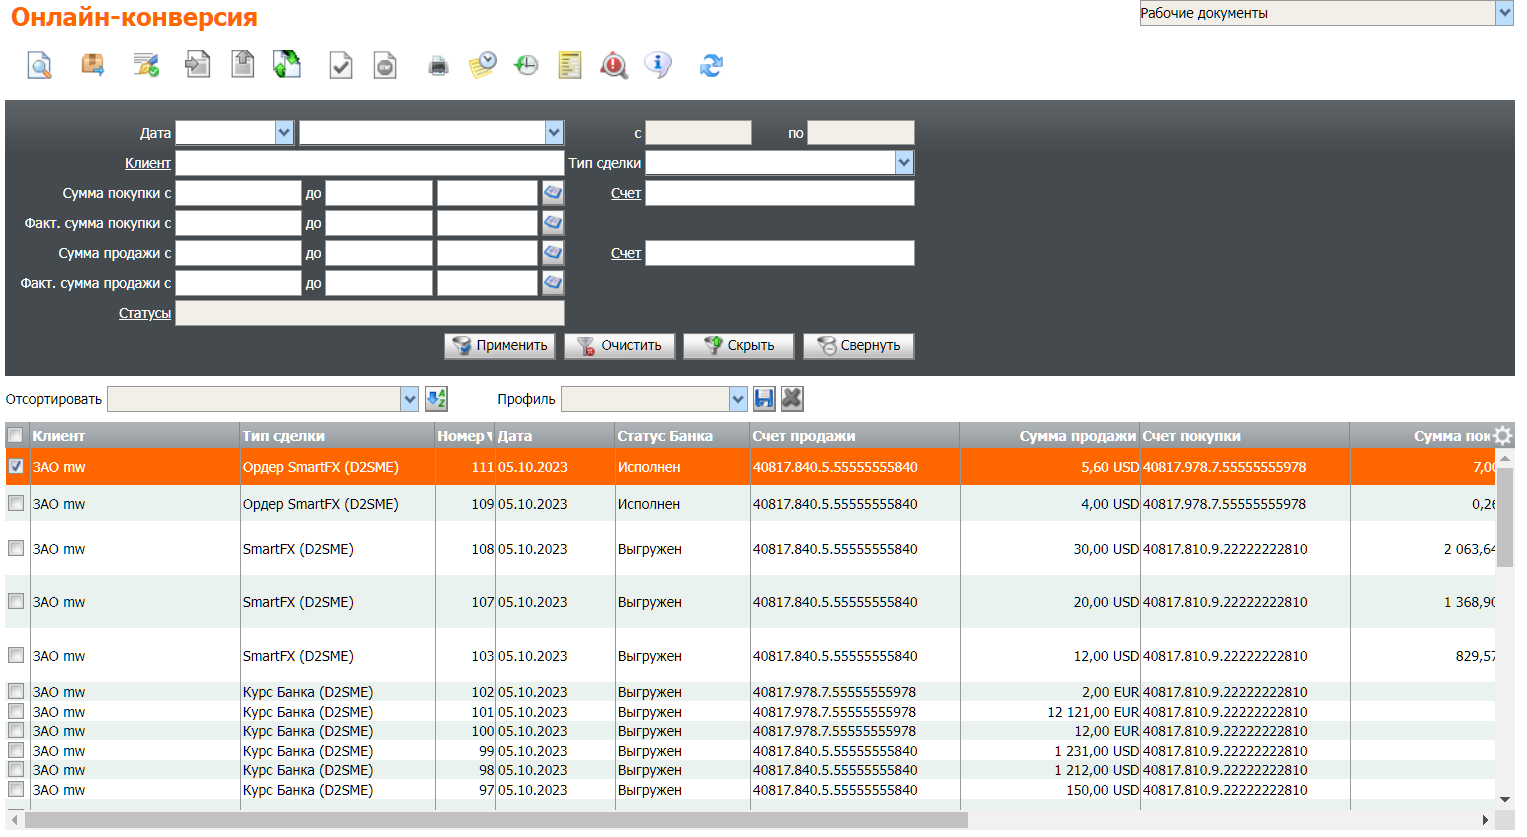The height and width of the screenshot is (837, 1527).
Task: Check the box for row number 102
Action: pos(16,691)
